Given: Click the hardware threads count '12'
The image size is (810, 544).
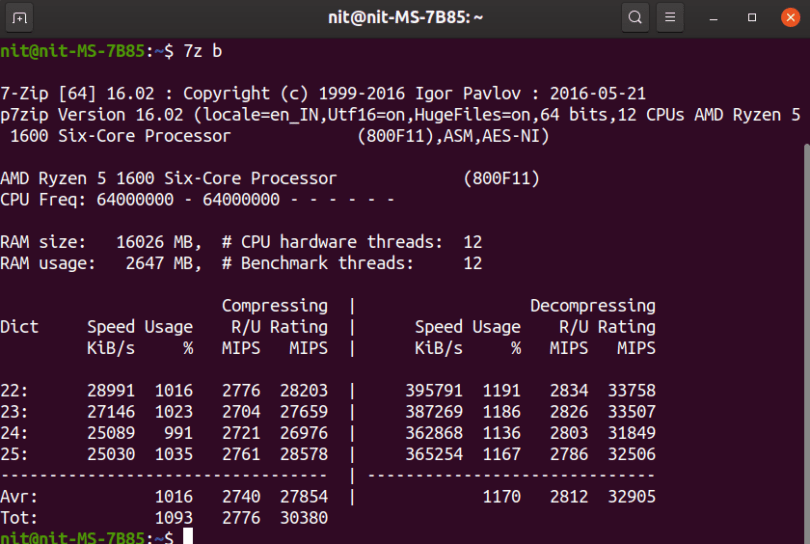Looking at the screenshot, I should pos(472,242).
